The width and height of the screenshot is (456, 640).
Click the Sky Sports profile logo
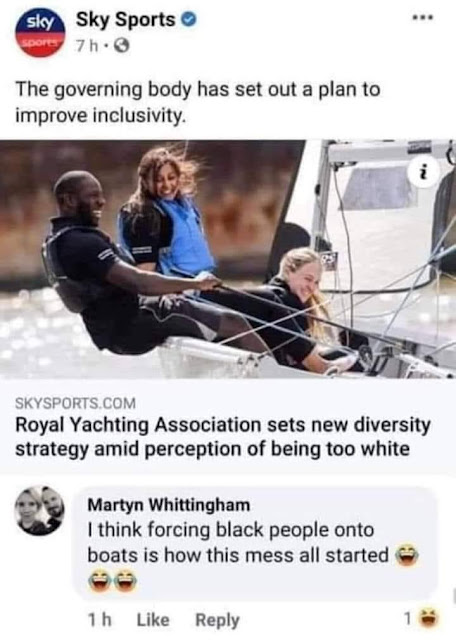pyautogui.click(x=40, y=32)
